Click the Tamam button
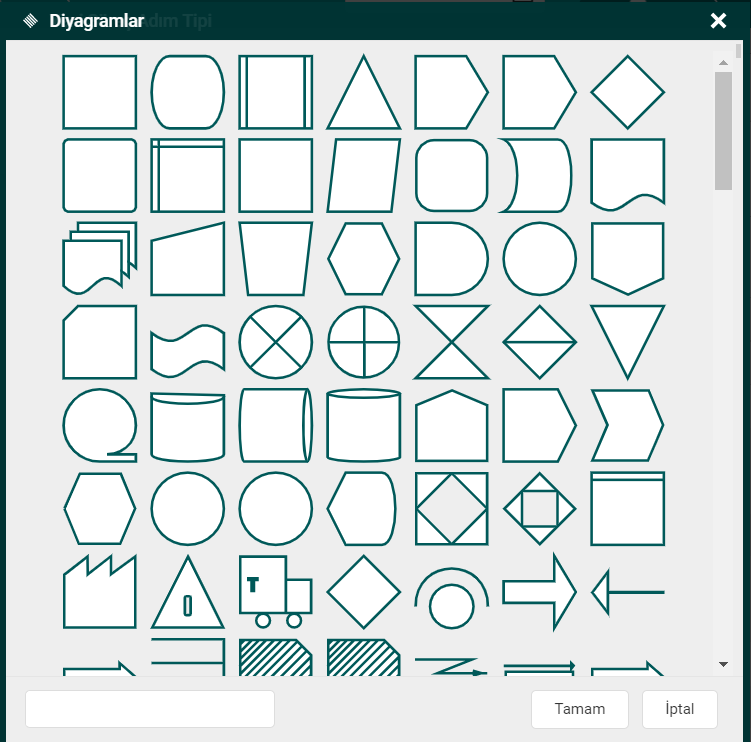 pyautogui.click(x=580, y=709)
